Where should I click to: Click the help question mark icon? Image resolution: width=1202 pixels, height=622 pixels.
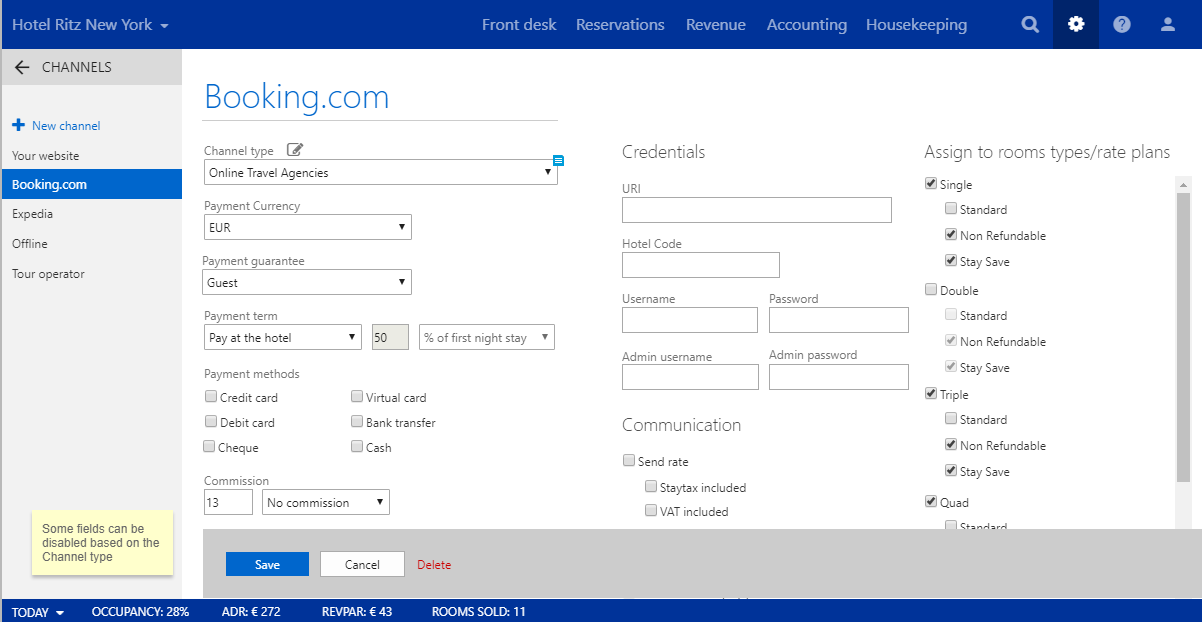click(x=1122, y=25)
